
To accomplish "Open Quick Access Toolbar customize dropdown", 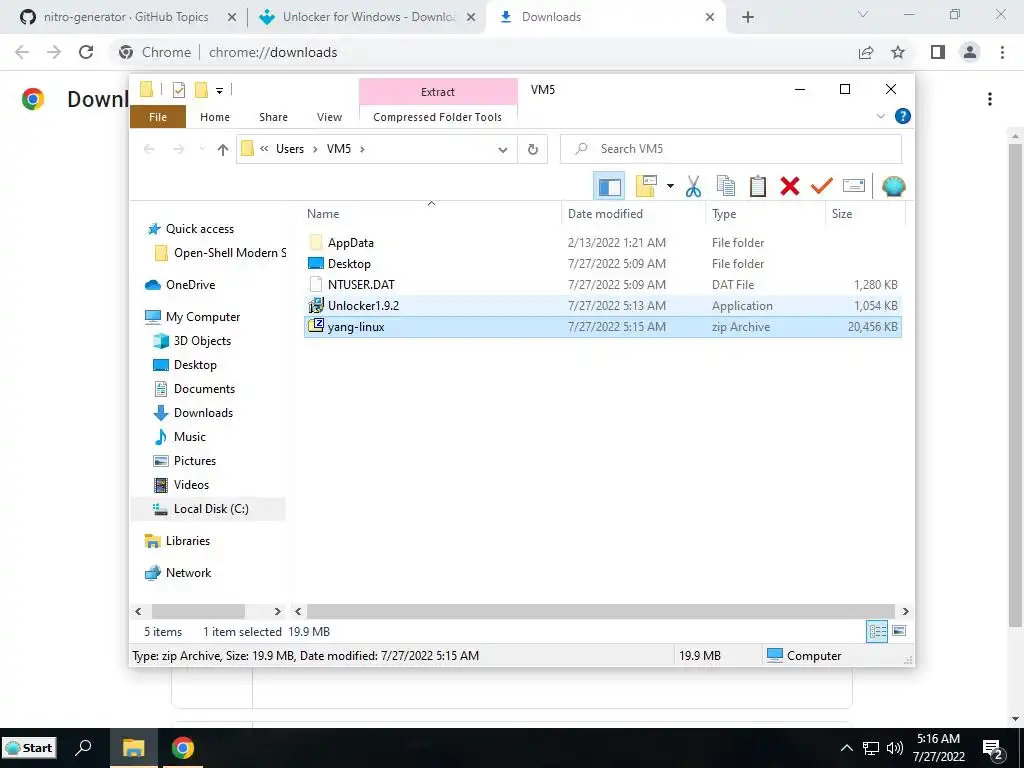I will click(x=219, y=91).
